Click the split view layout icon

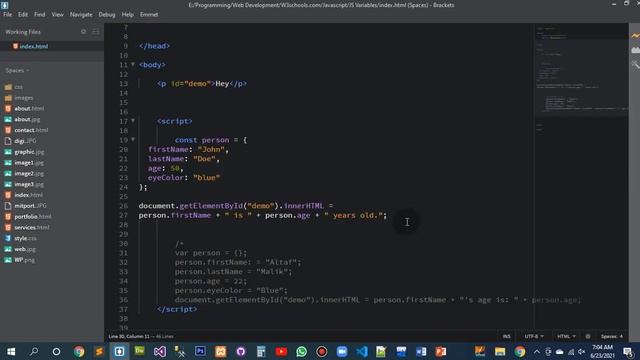(96, 31)
